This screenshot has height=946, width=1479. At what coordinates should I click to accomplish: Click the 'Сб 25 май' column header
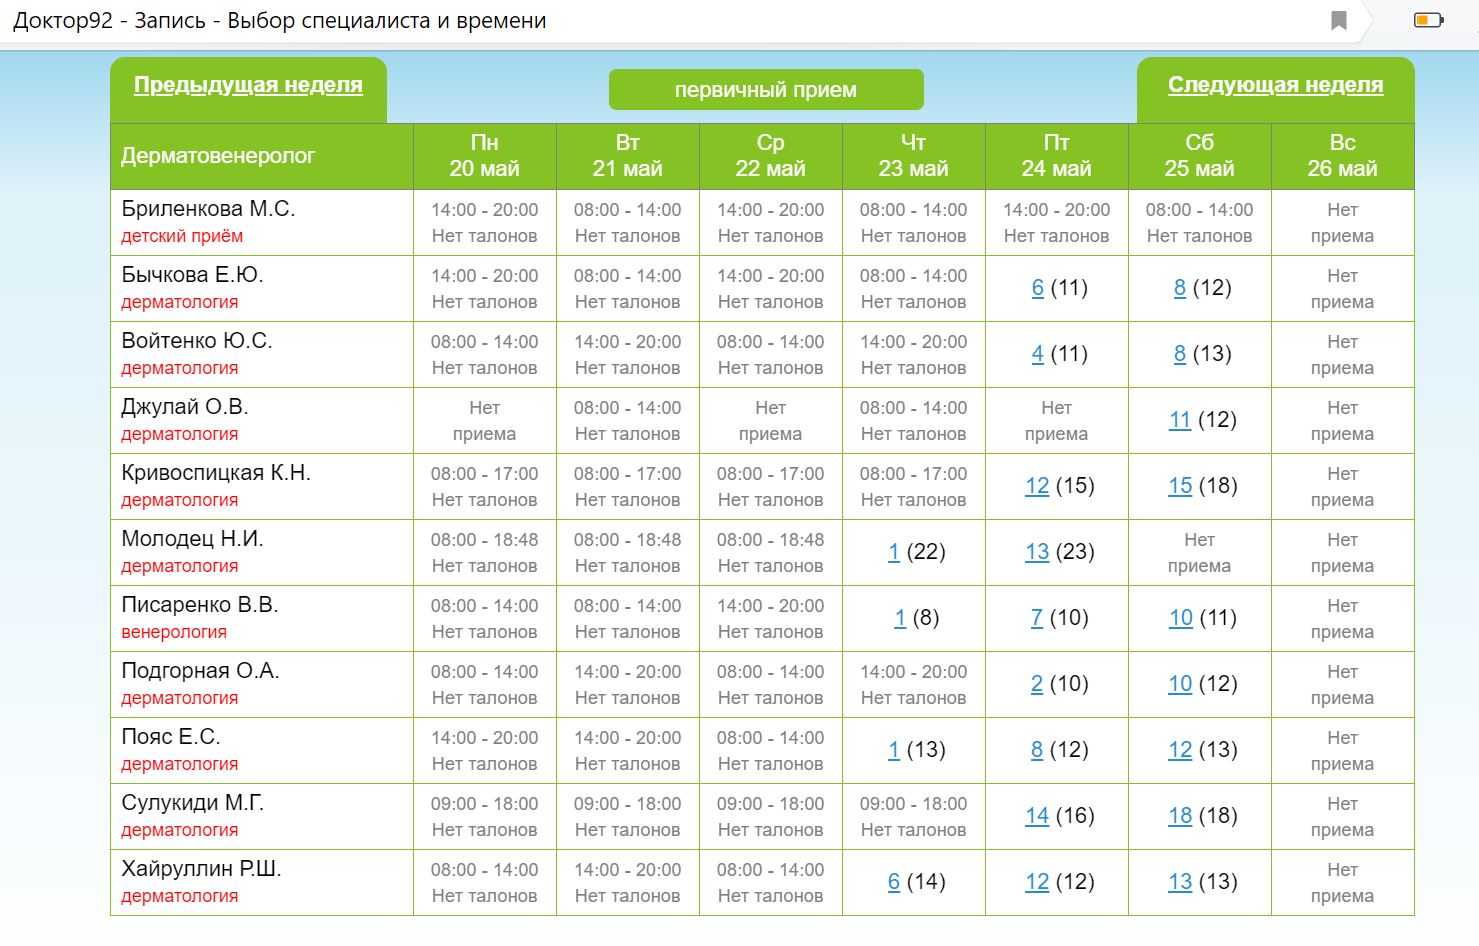pos(1200,156)
